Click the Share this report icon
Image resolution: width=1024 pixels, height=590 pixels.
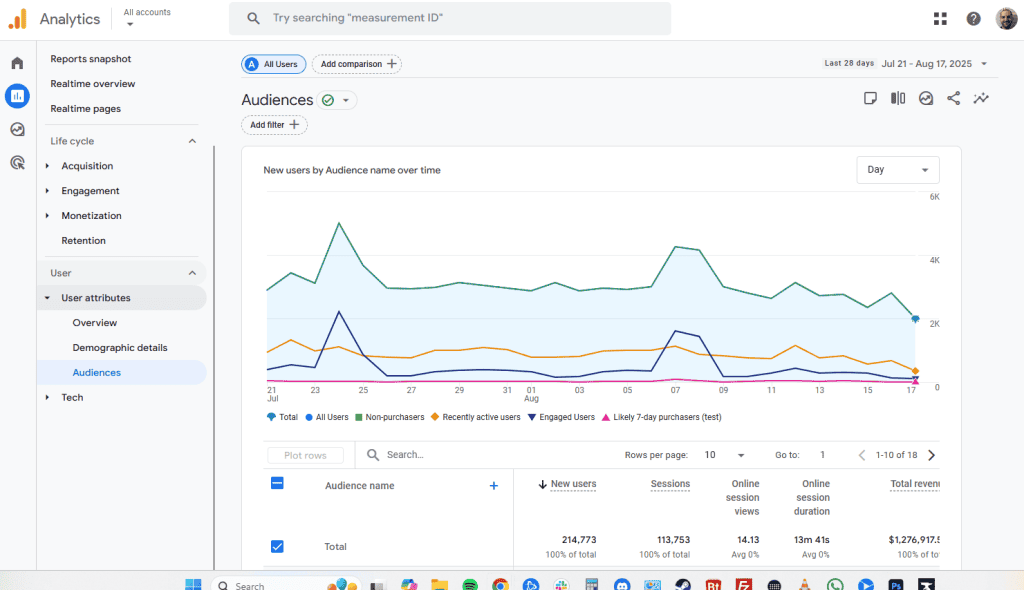click(x=954, y=98)
